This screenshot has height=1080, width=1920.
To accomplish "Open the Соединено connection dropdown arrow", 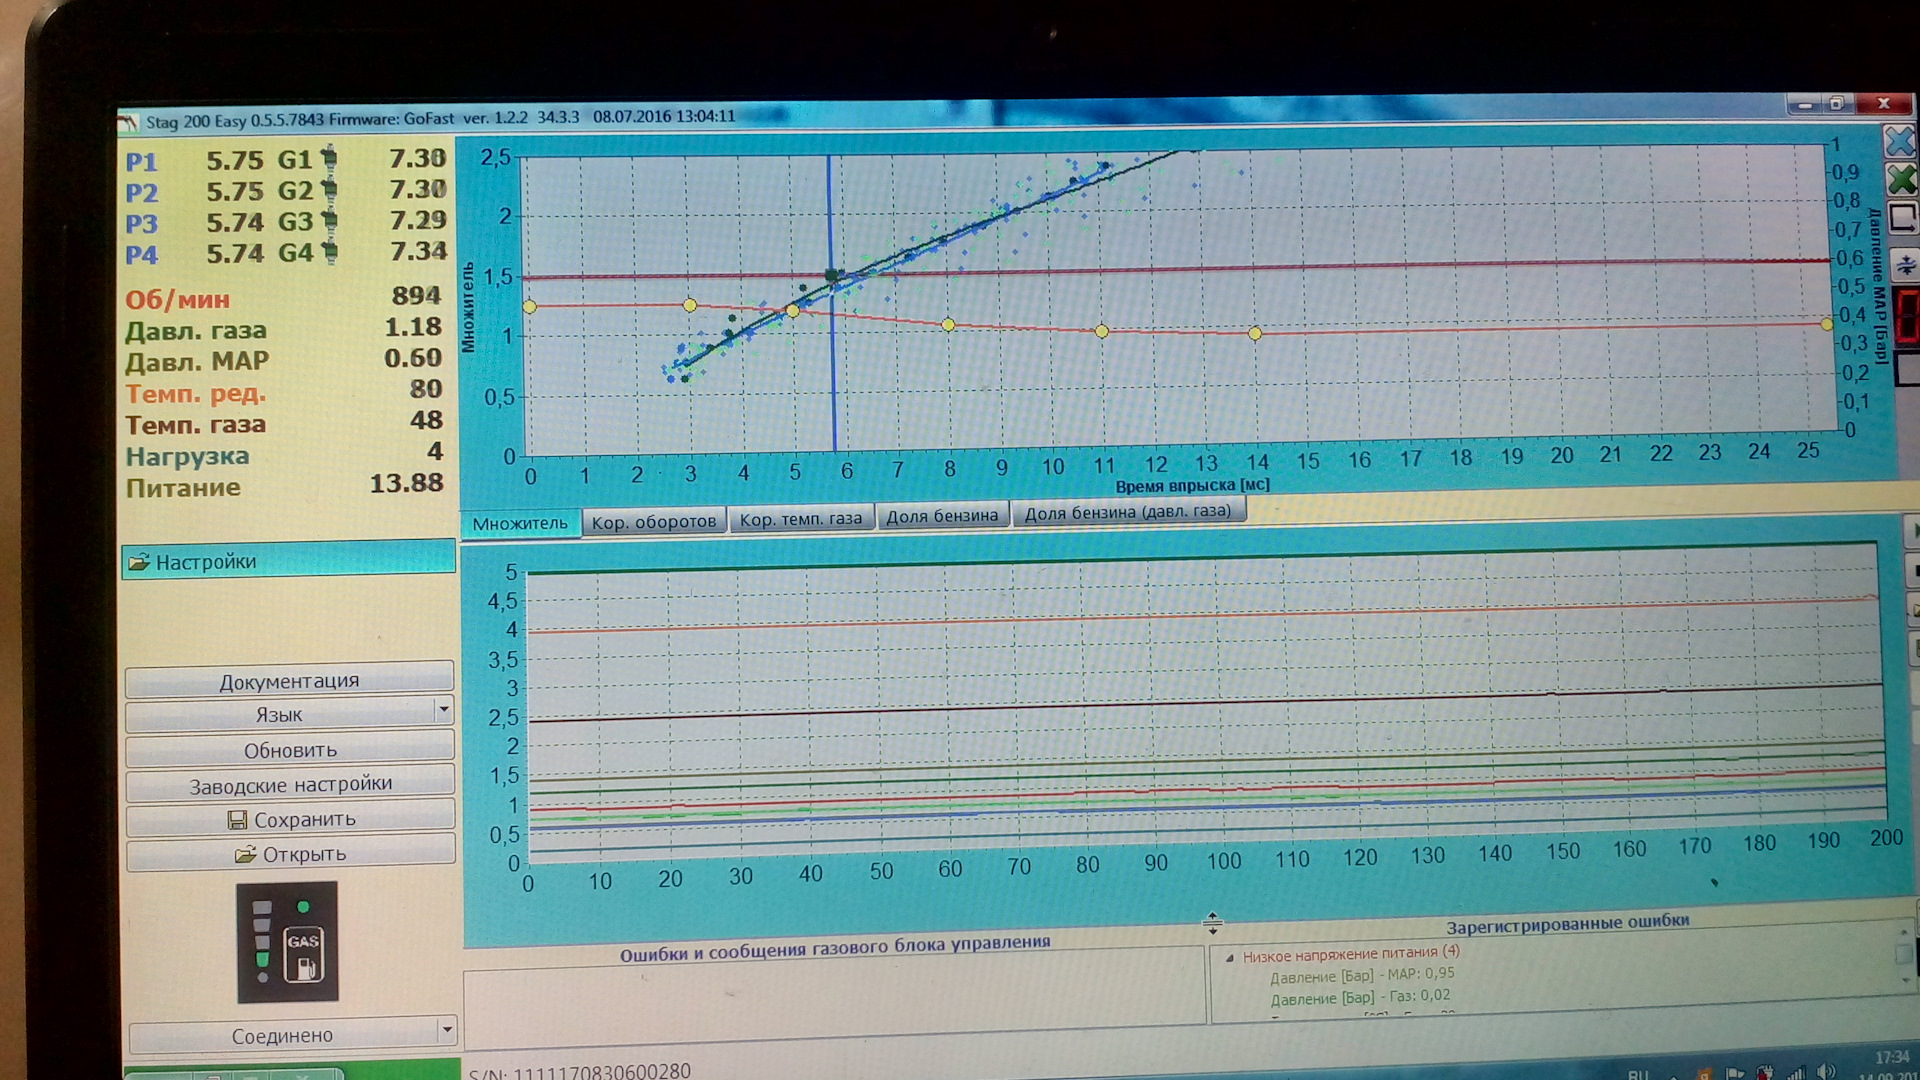I will point(446,1029).
